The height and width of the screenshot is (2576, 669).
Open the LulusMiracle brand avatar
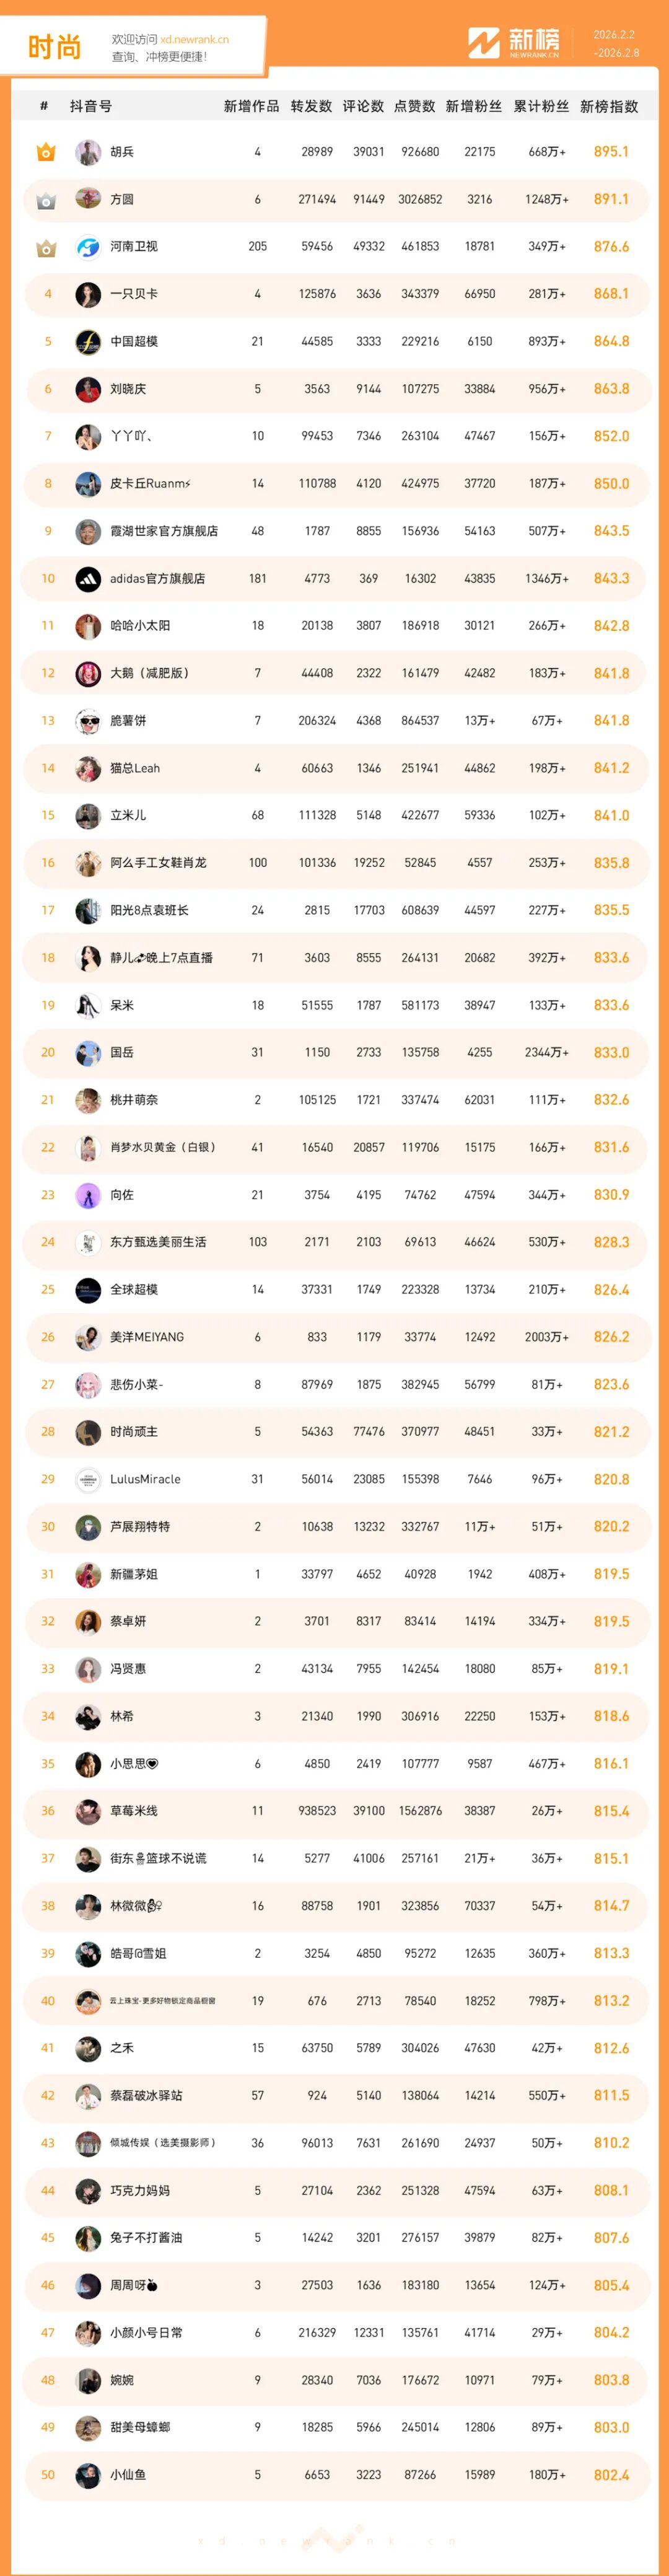88,1479
